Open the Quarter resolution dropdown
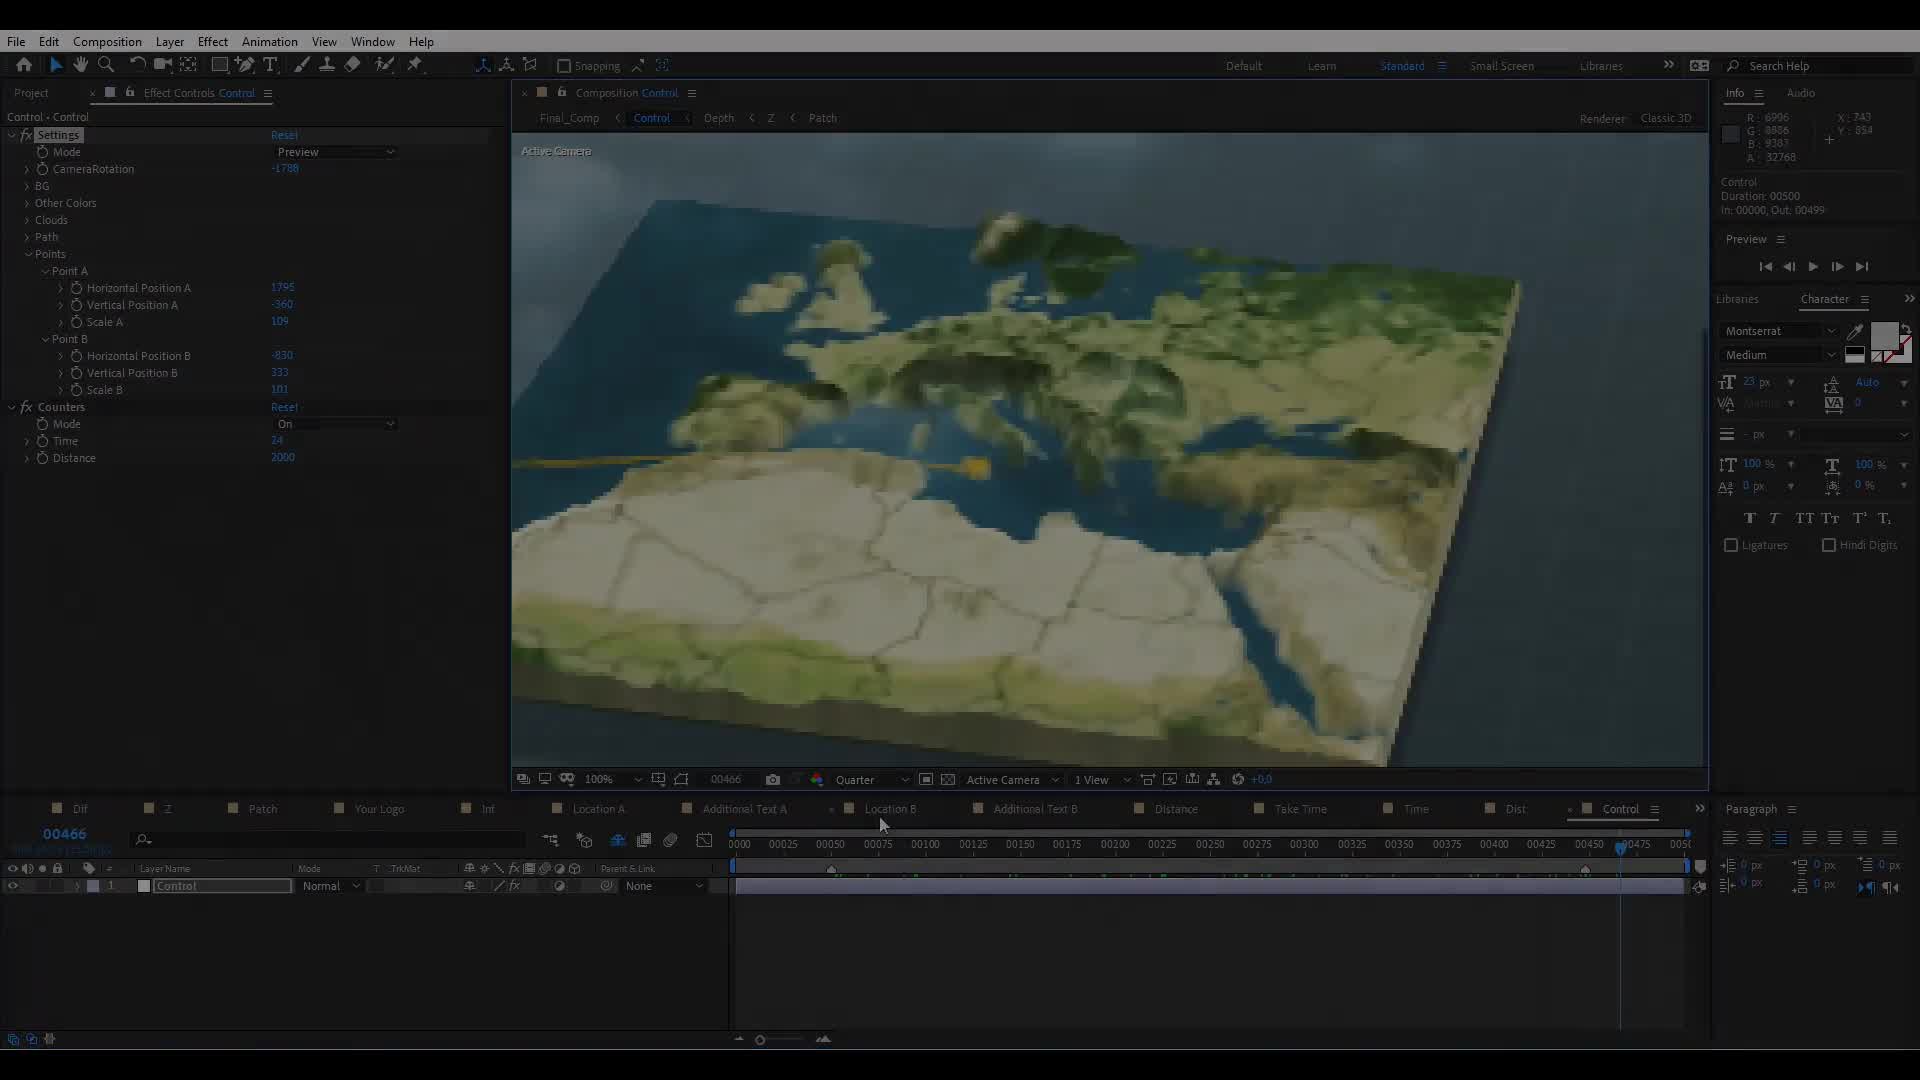Viewport: 1920px width, 1080px height. (x=872, y=780)
